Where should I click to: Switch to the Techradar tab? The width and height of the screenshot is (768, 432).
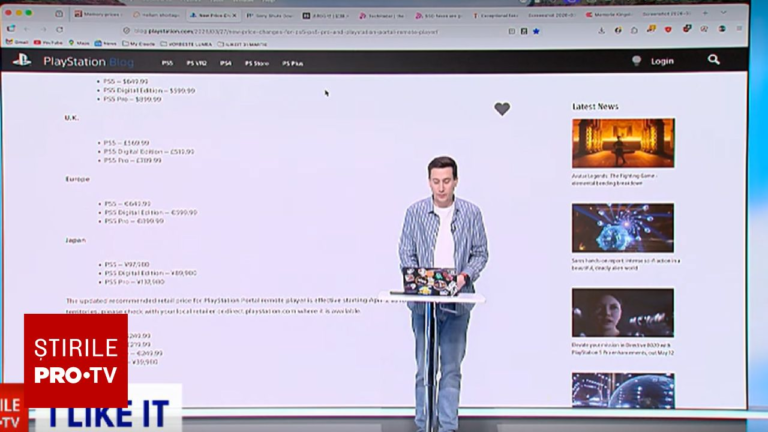[382, 16]
